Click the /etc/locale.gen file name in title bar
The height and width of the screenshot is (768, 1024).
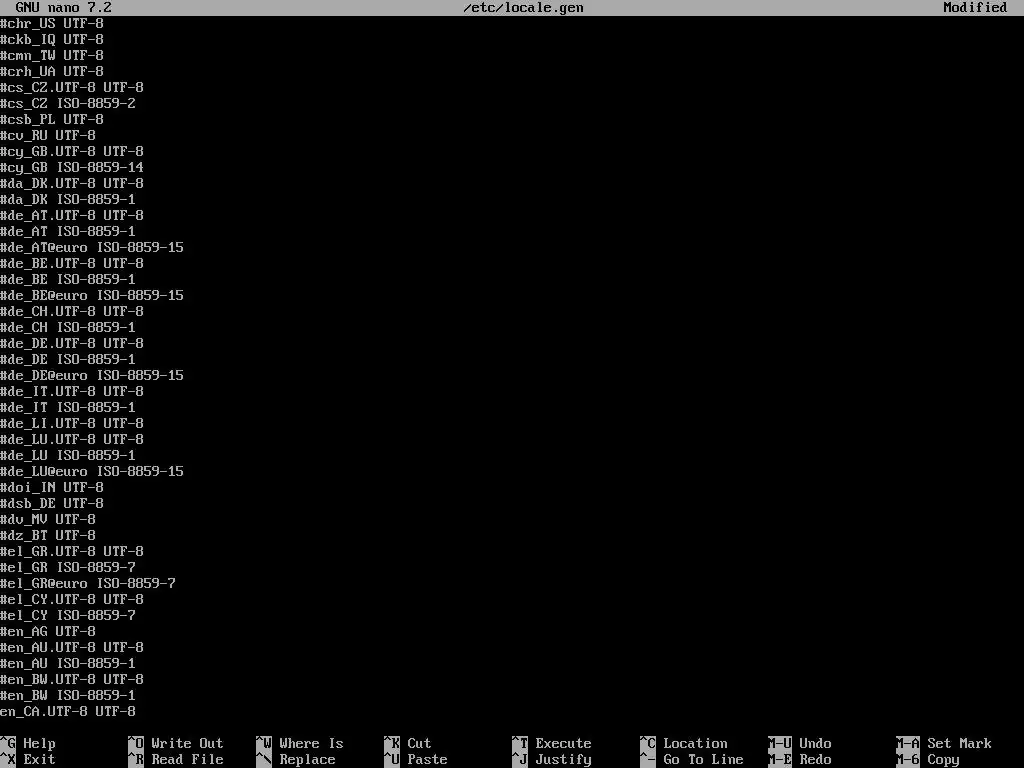click(x=523, y=8)
